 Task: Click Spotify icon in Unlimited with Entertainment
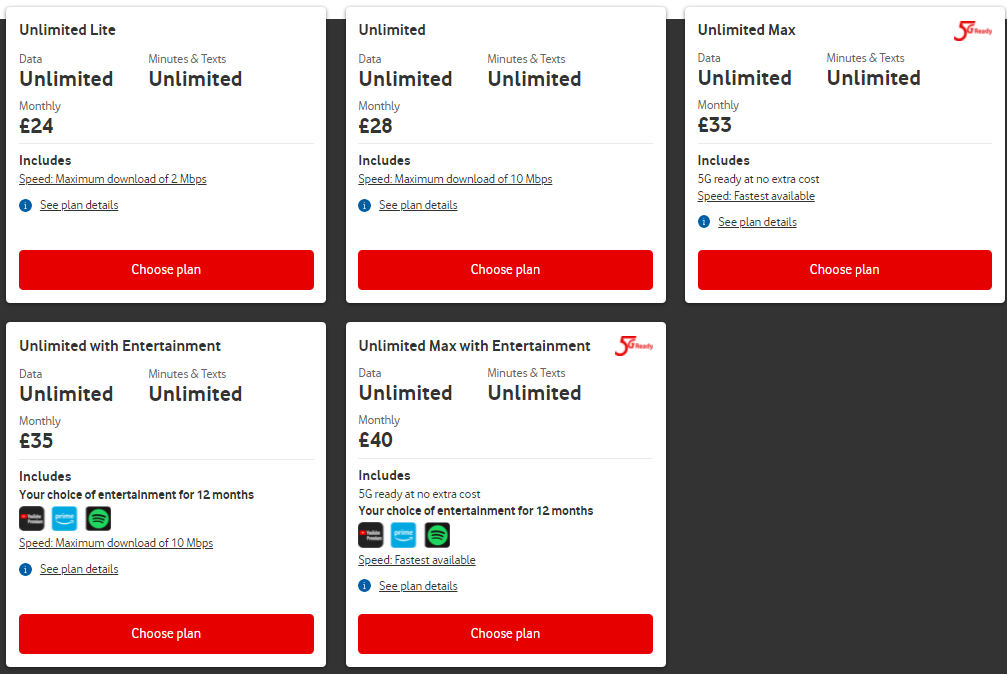point(98,518)
